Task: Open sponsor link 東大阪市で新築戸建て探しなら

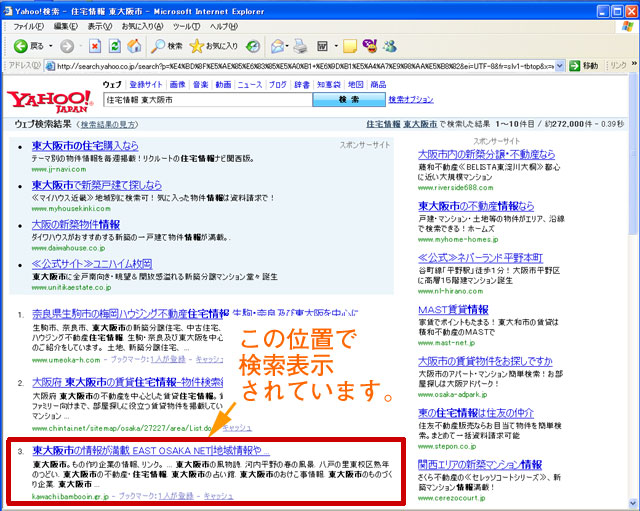Action: tap(97, 185)
